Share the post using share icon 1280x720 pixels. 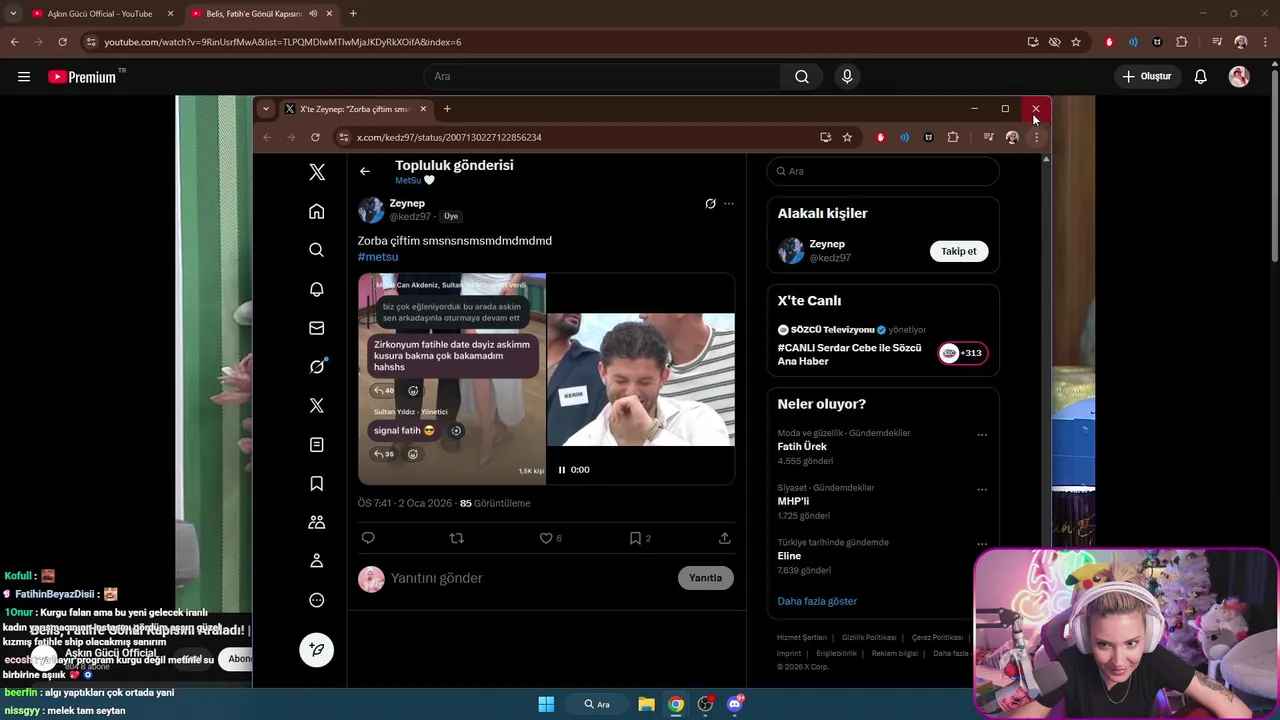[x=725, y=538]
